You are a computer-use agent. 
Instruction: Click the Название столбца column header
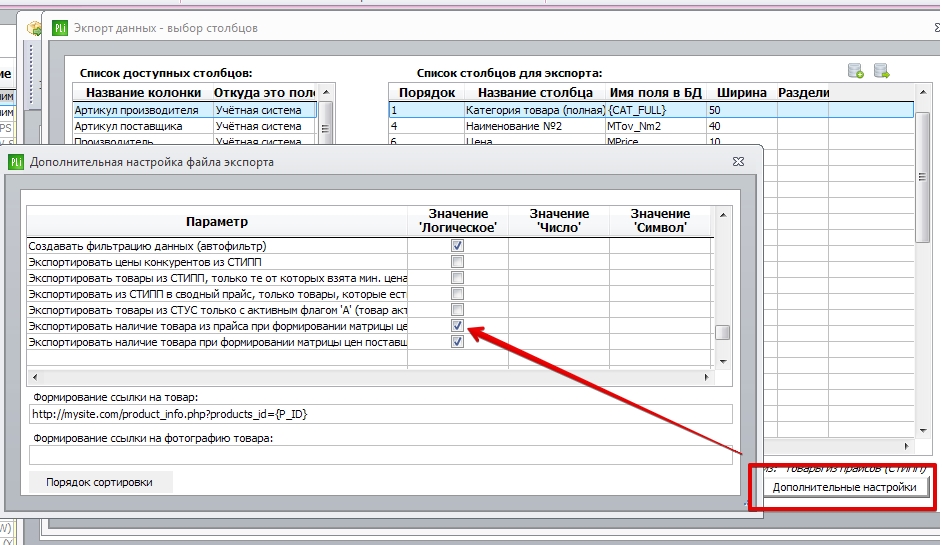tap(535, 93)
